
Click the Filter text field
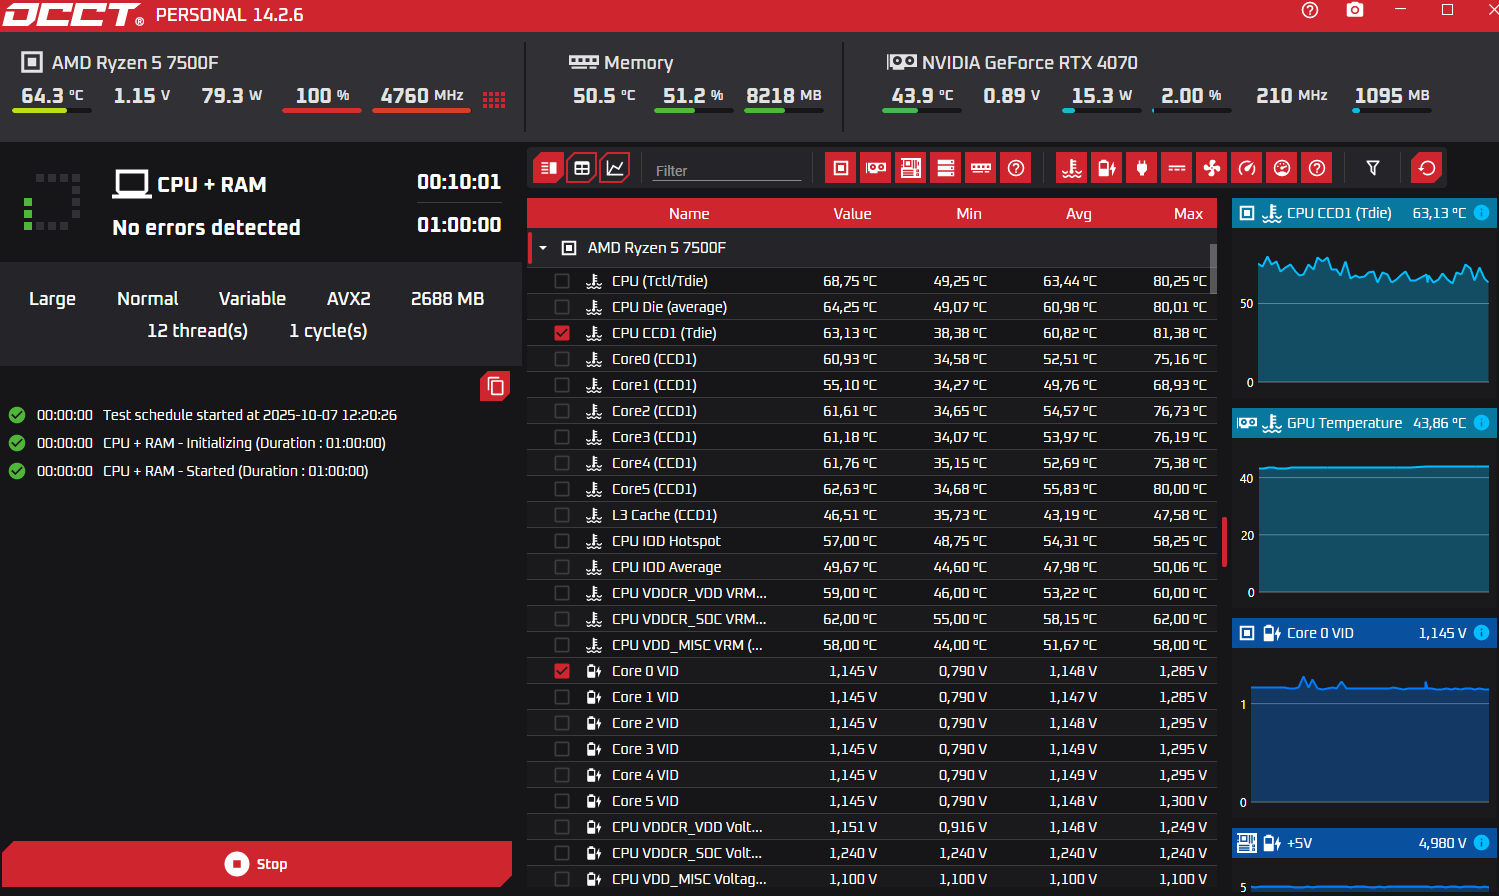tap(727, 170)
